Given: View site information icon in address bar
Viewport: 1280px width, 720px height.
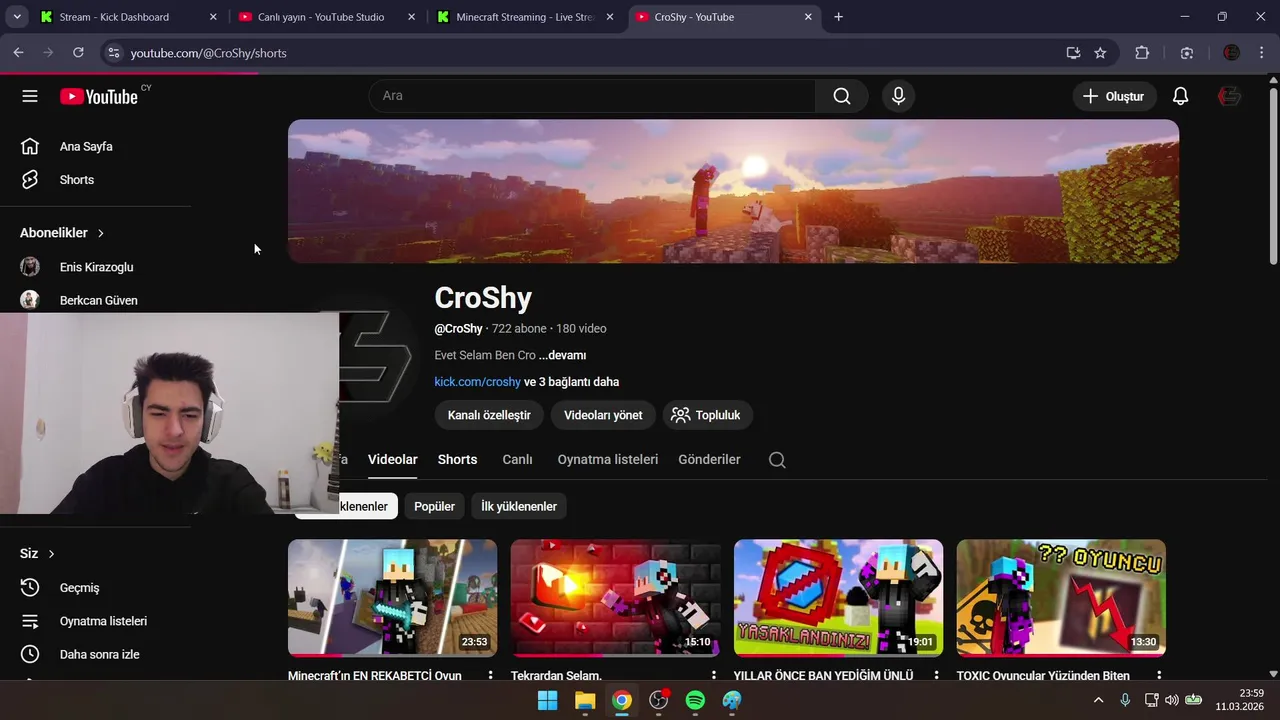Looking at the screenshot, I should 113,53.
